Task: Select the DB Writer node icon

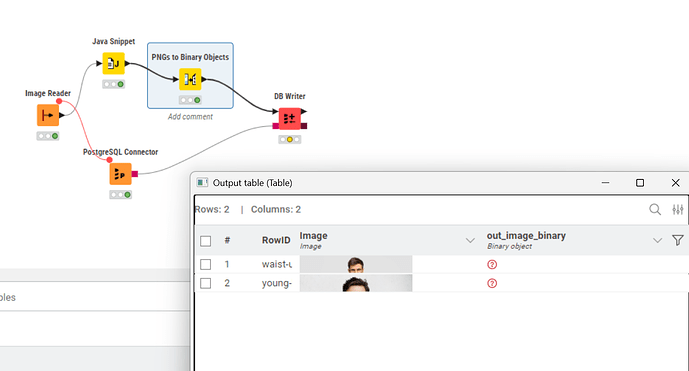Action: click(x=290, y=119)
